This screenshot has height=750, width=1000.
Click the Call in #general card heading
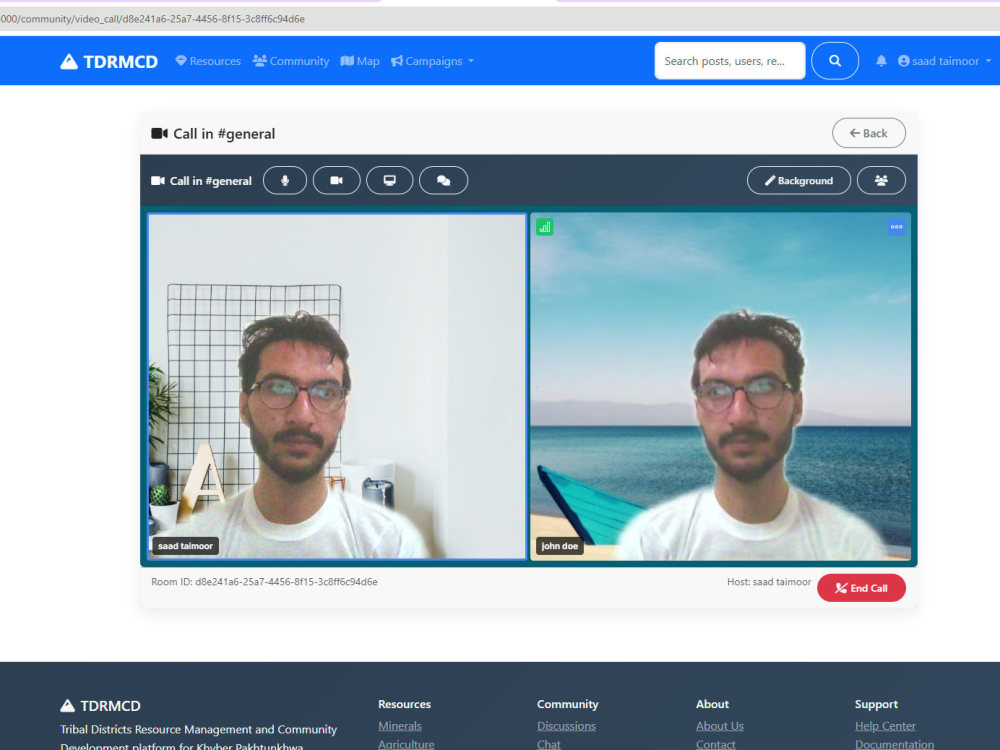213,133
